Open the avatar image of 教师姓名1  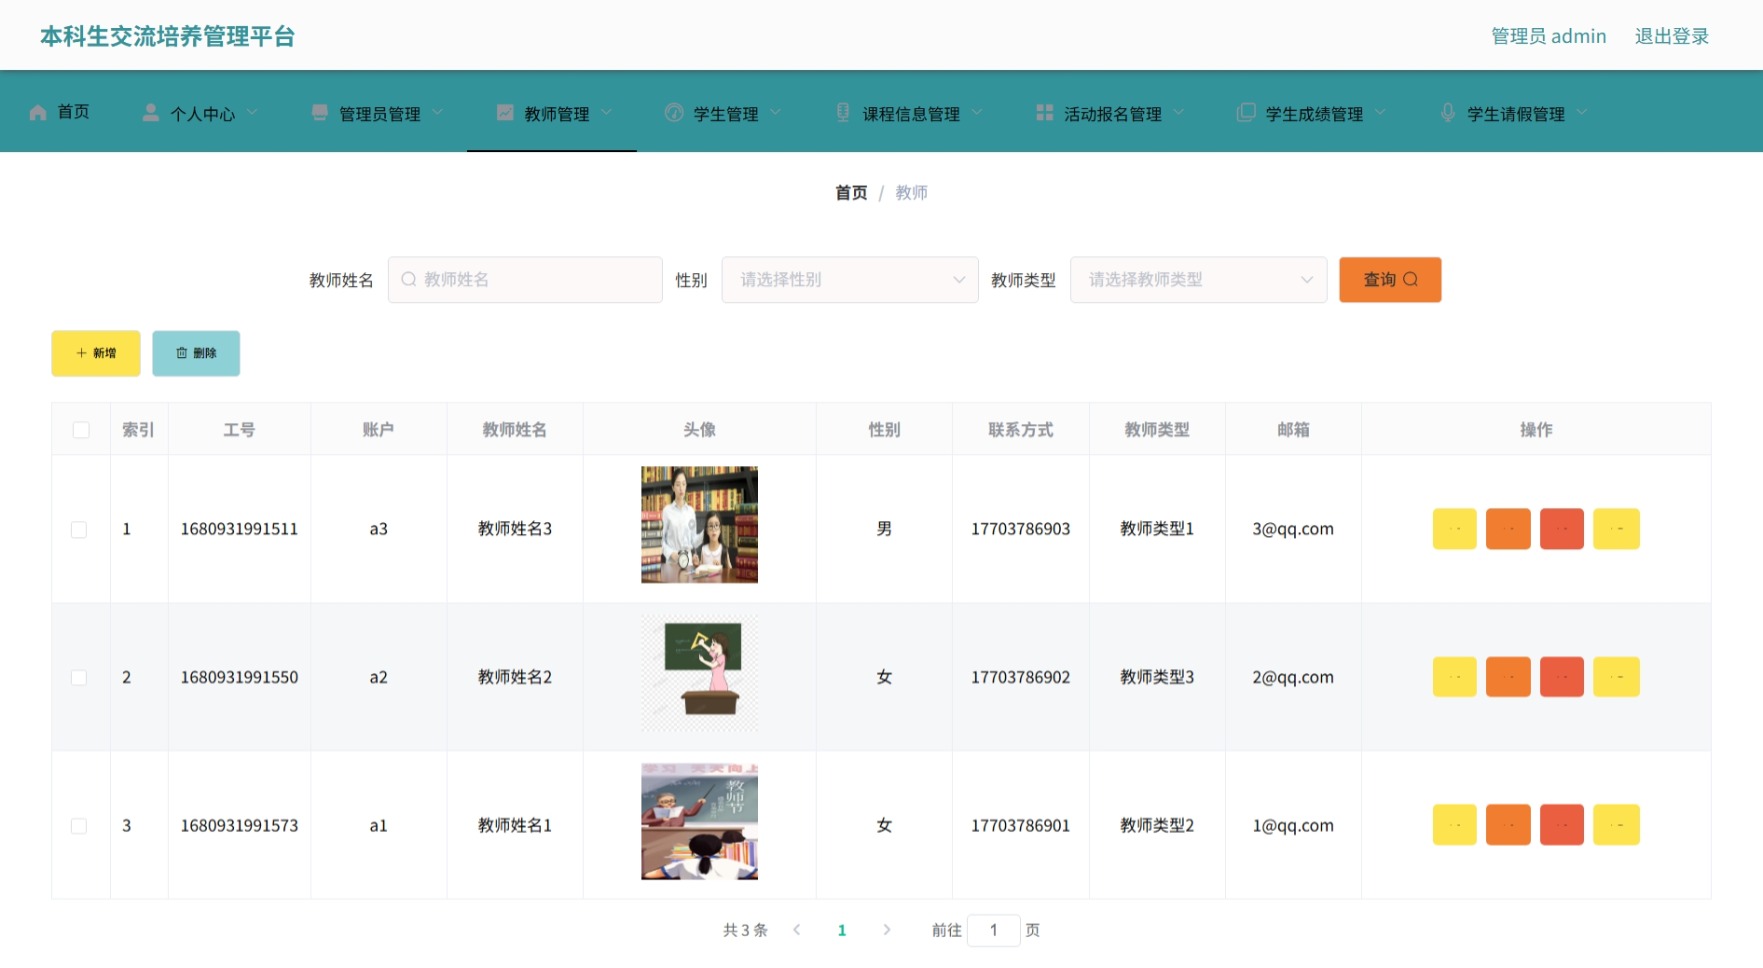[699, 821]
